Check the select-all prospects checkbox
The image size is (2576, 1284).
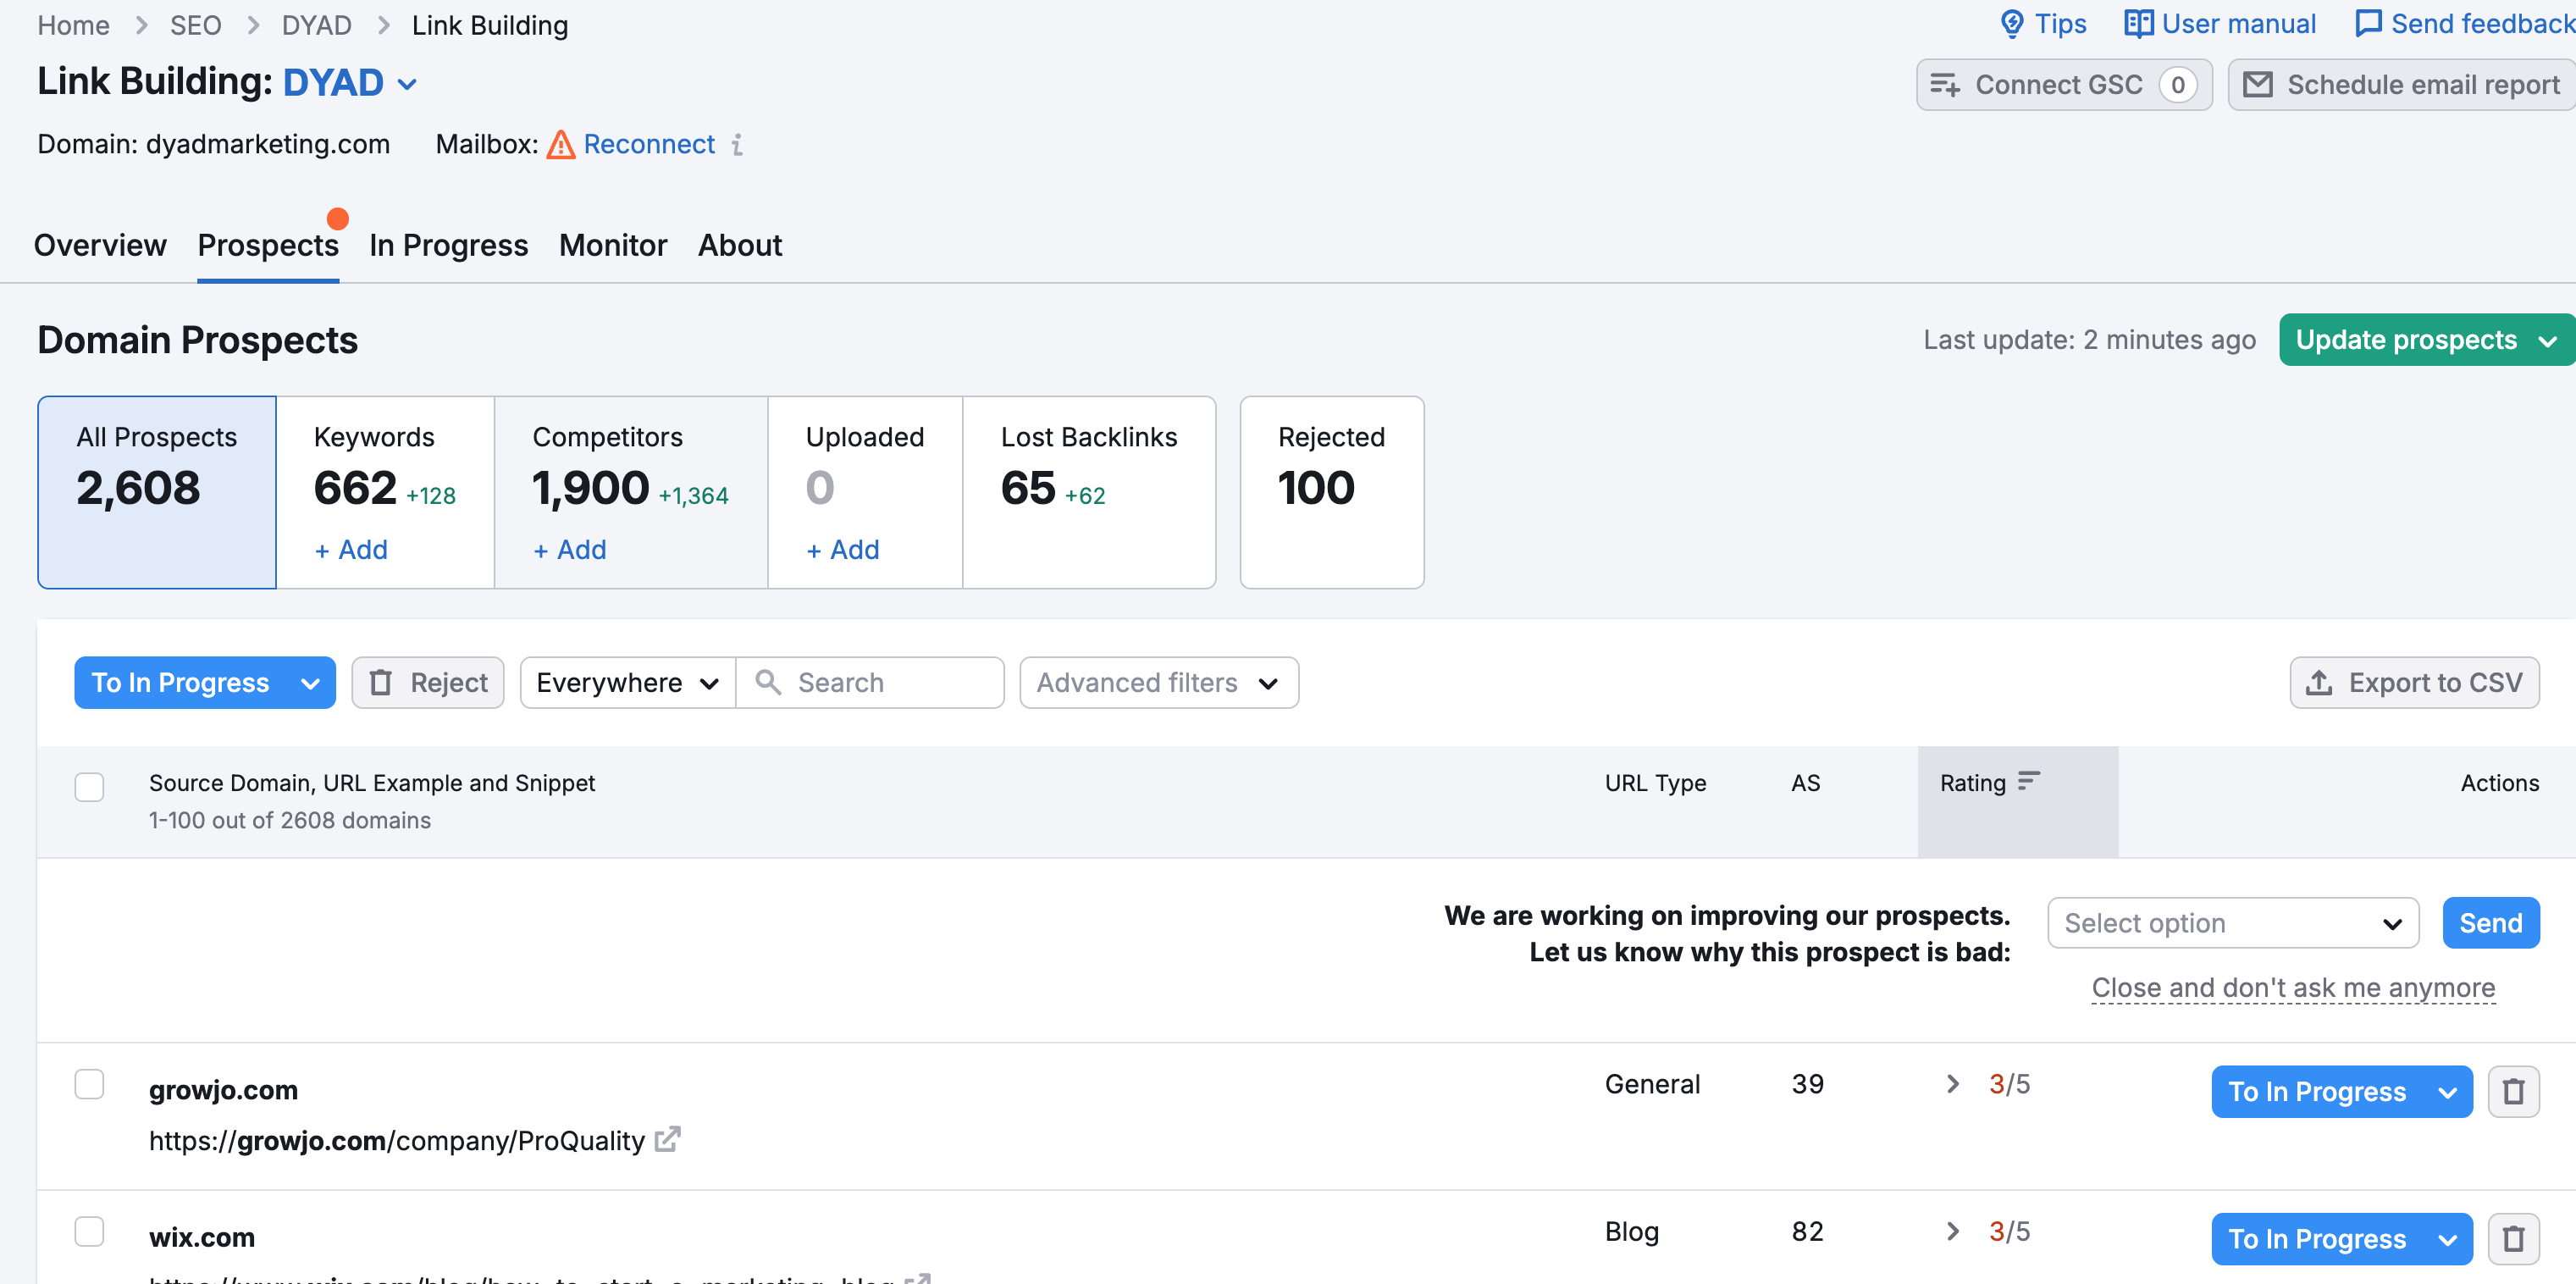[89, 787]
